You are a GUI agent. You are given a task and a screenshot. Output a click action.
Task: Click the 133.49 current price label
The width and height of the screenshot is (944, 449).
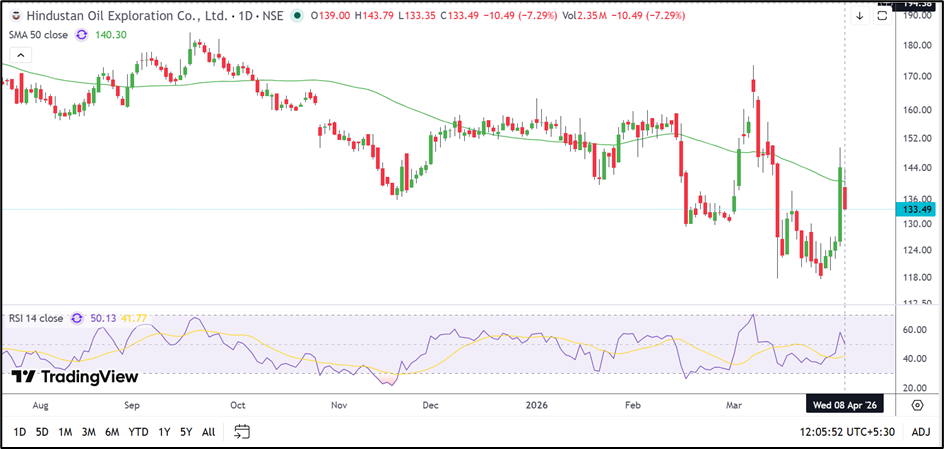click(x=915, y=209)
